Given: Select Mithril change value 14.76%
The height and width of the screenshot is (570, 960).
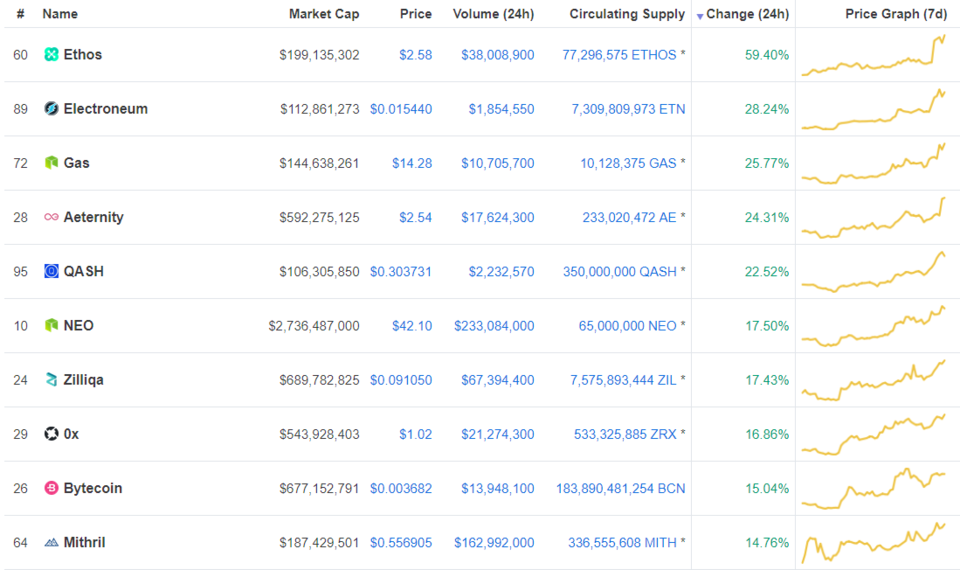Looking at the screenshot, I should tap(767, 542).
